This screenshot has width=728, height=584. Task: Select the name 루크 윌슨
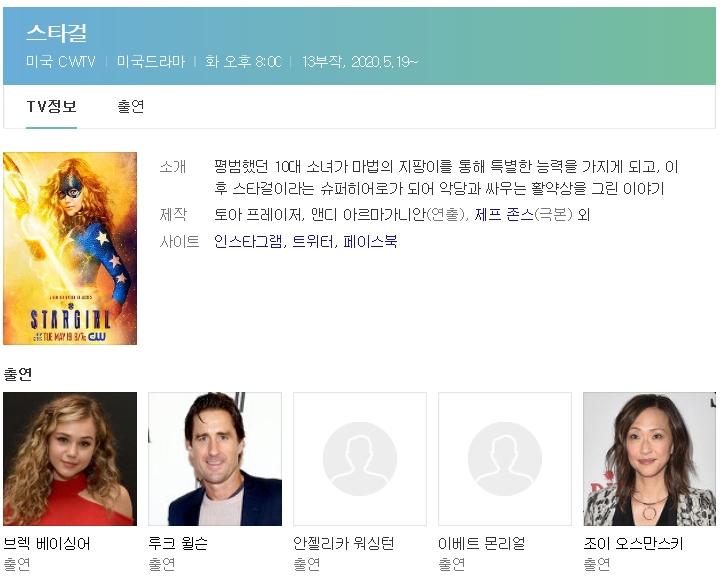[x=178, y=543]
